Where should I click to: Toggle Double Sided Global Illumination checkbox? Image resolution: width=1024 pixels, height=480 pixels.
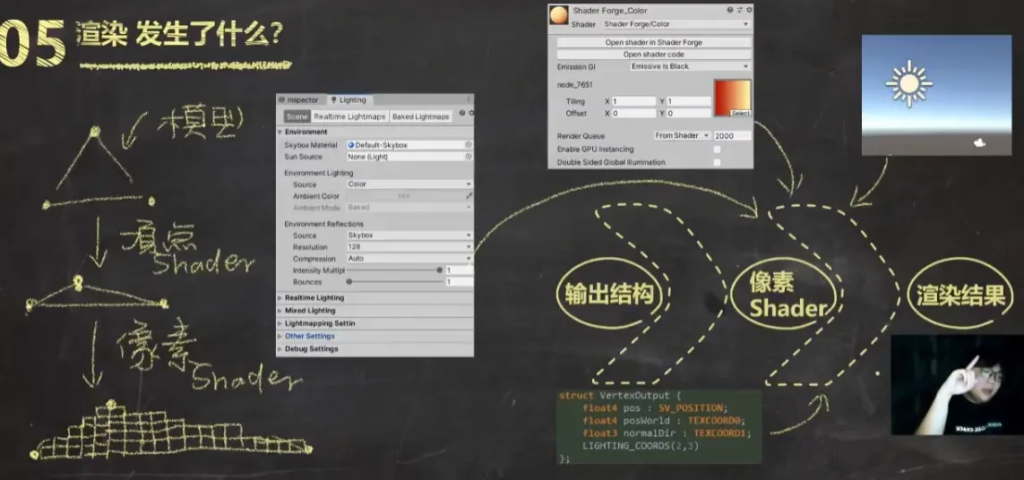[717, 162]
